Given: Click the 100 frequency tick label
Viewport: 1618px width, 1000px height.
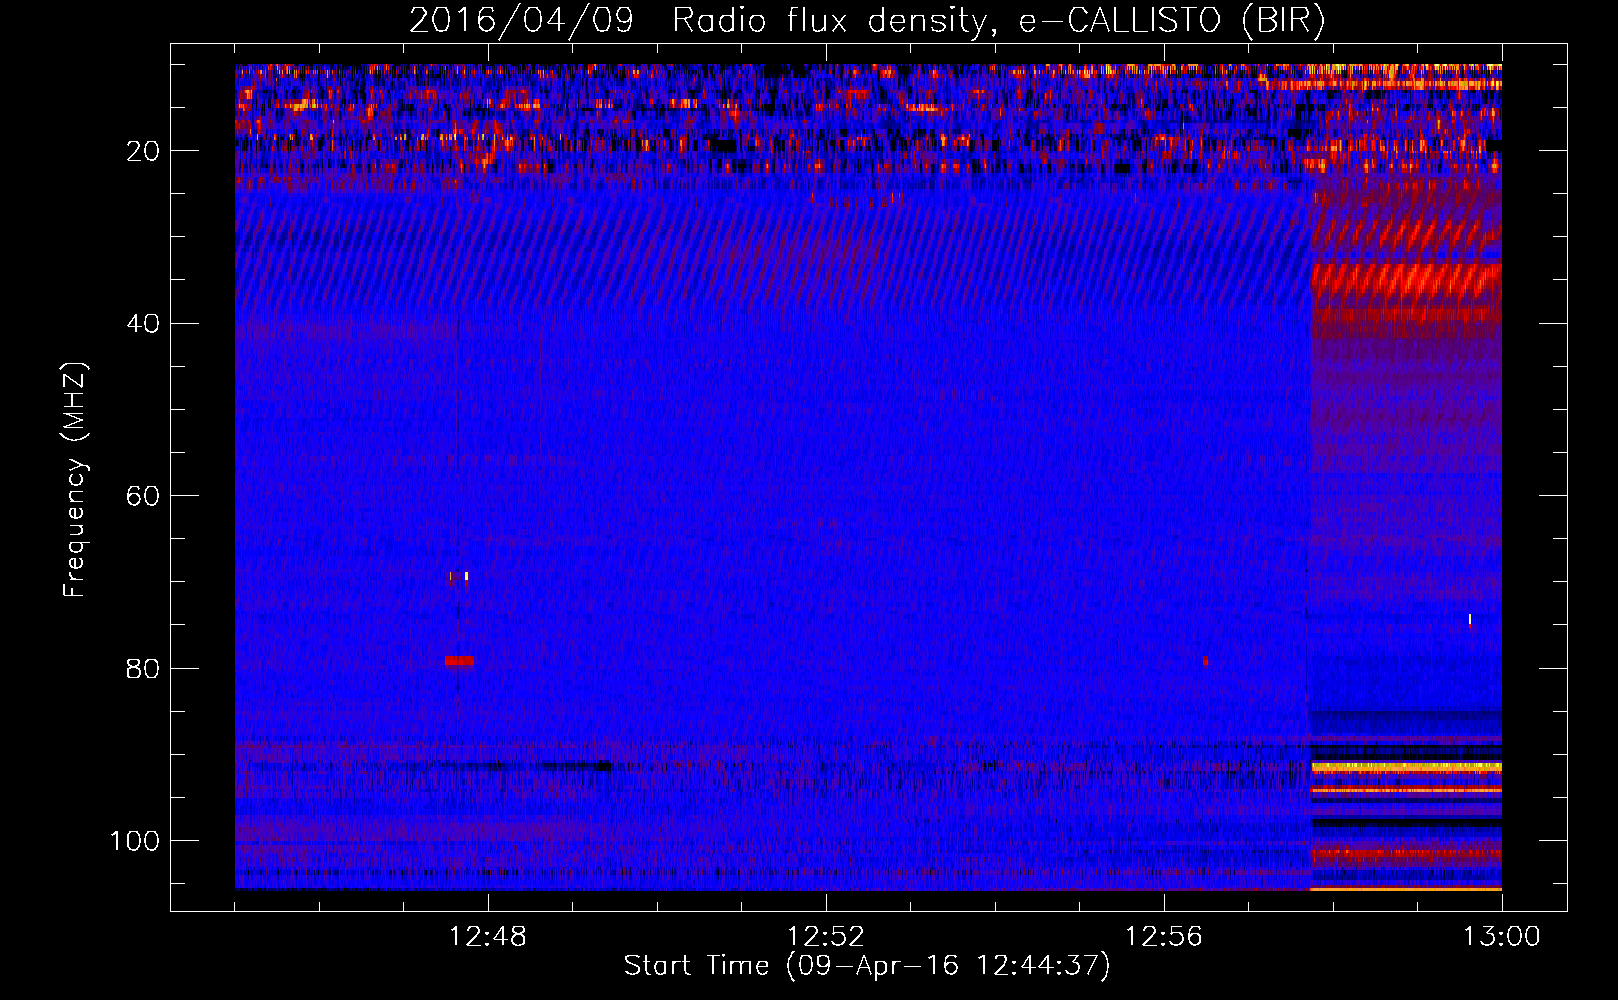Looking at the screenshot, I should click(135, 841).
